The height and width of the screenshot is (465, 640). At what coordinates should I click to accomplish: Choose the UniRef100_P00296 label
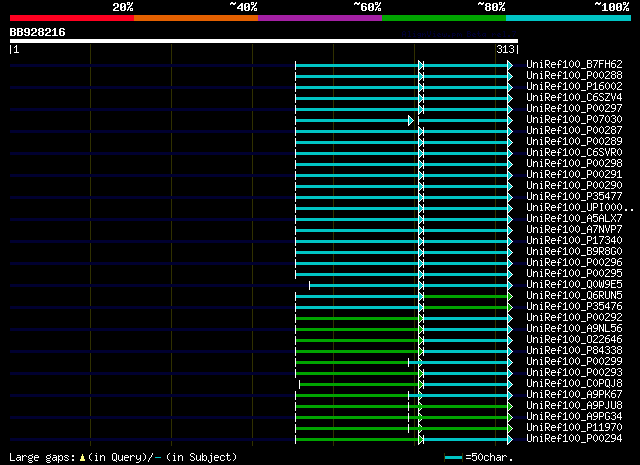[574, 263]
